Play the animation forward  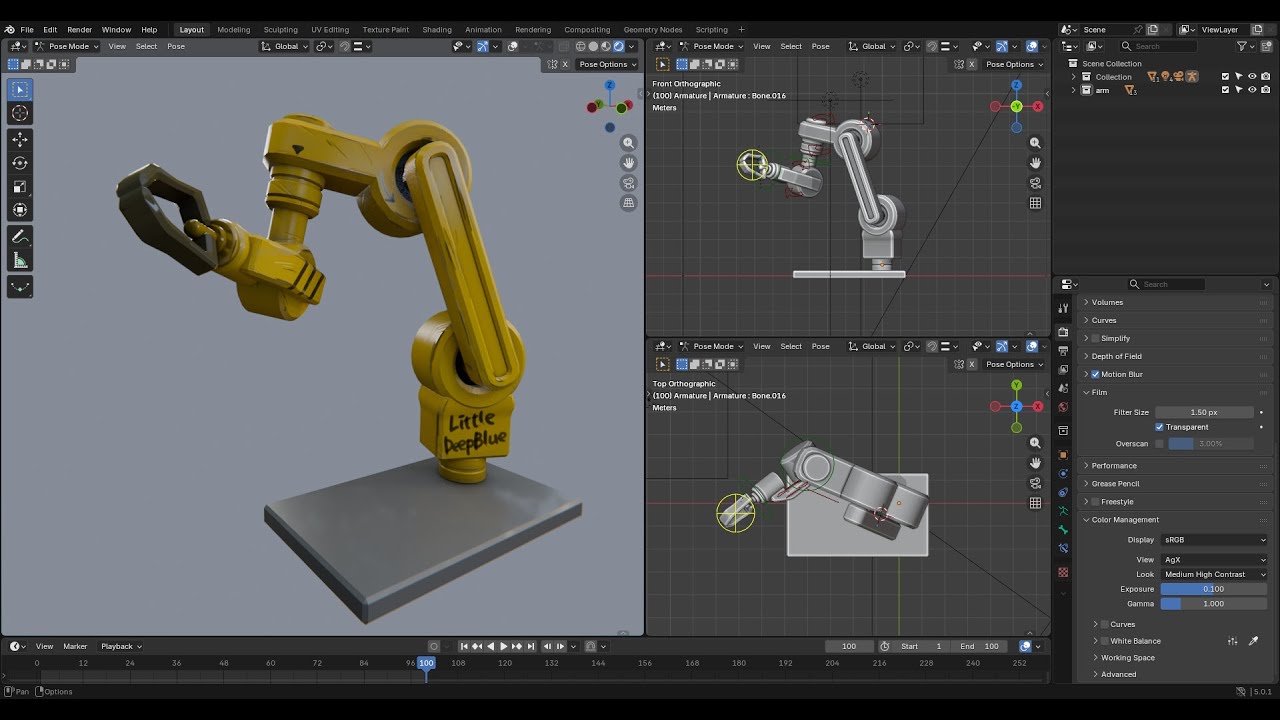(503, 646)
